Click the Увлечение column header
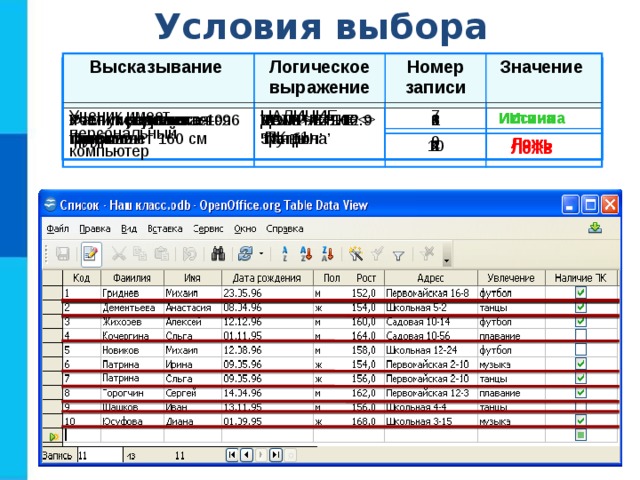The height and width of the screenshot is (480, 640). (511, 278)
